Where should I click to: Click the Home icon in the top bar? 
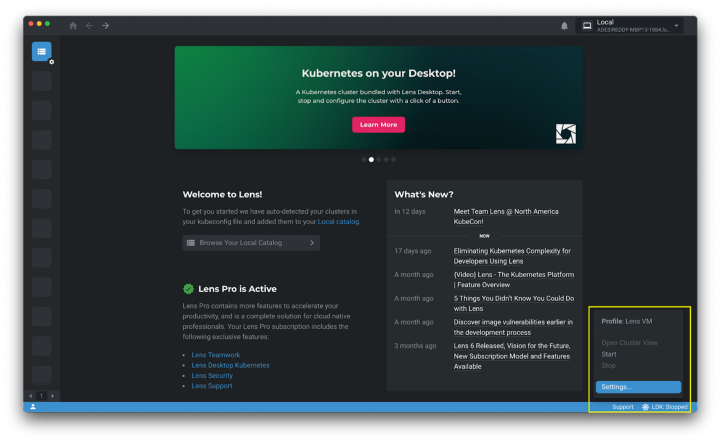click(x=73, y=25)
